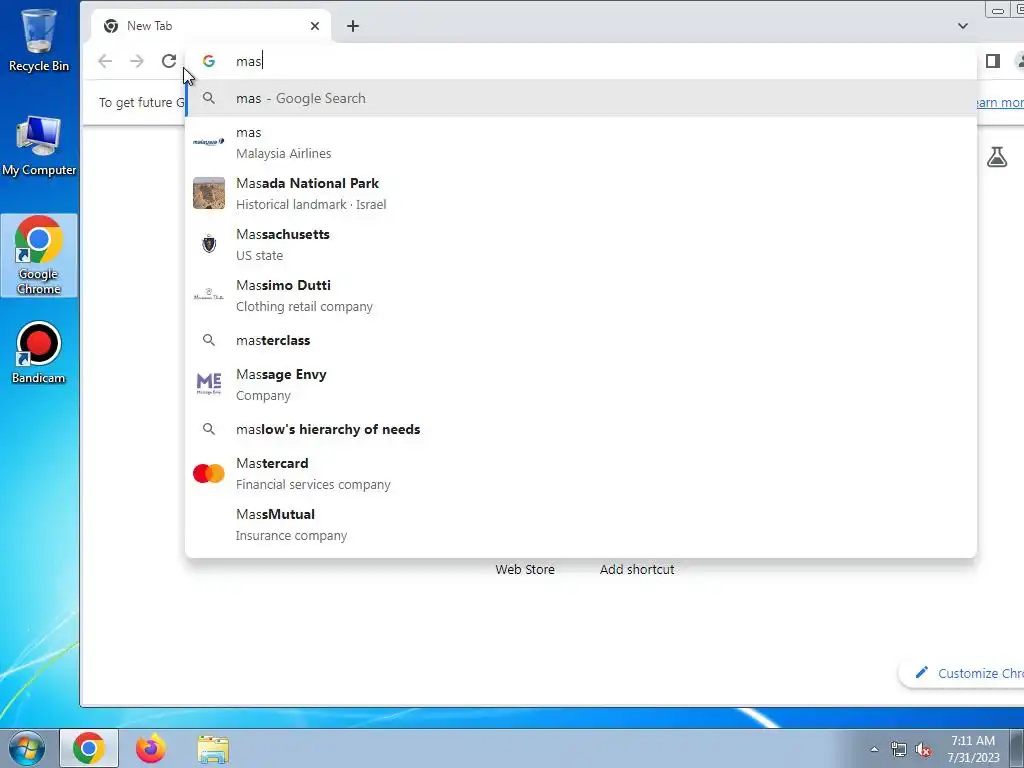Click Chrome icon in taskbar

click(x=89, y=748)
